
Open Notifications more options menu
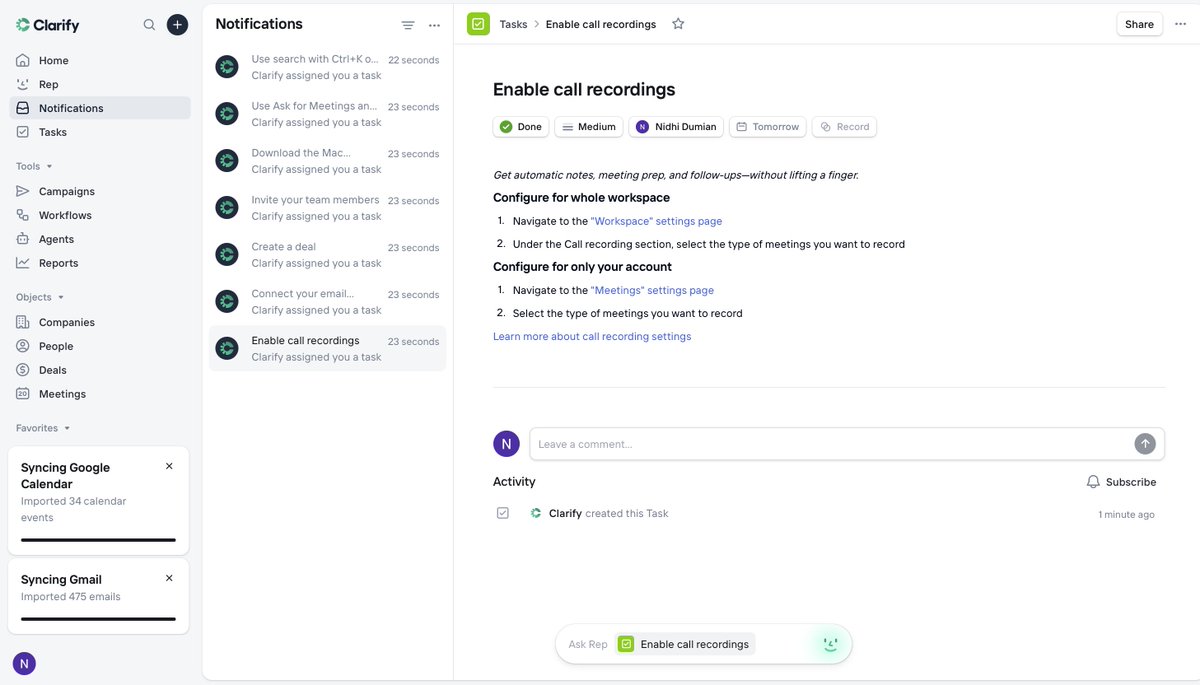(x=434, y=25)
